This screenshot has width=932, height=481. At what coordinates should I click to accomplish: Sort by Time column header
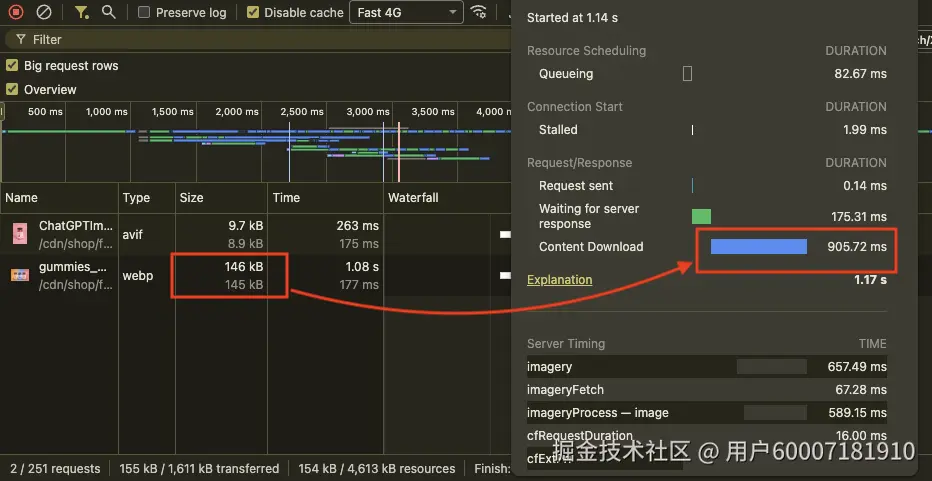tap(325, 198)
